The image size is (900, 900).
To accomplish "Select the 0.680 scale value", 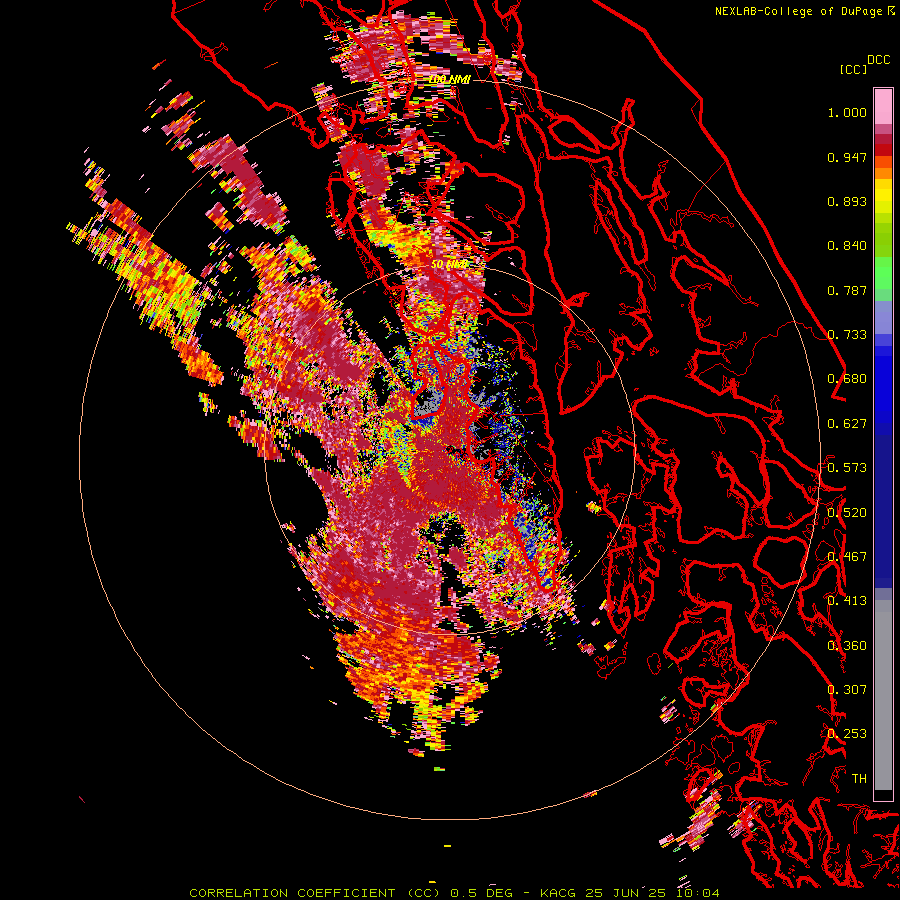I will tap(847, 379).
